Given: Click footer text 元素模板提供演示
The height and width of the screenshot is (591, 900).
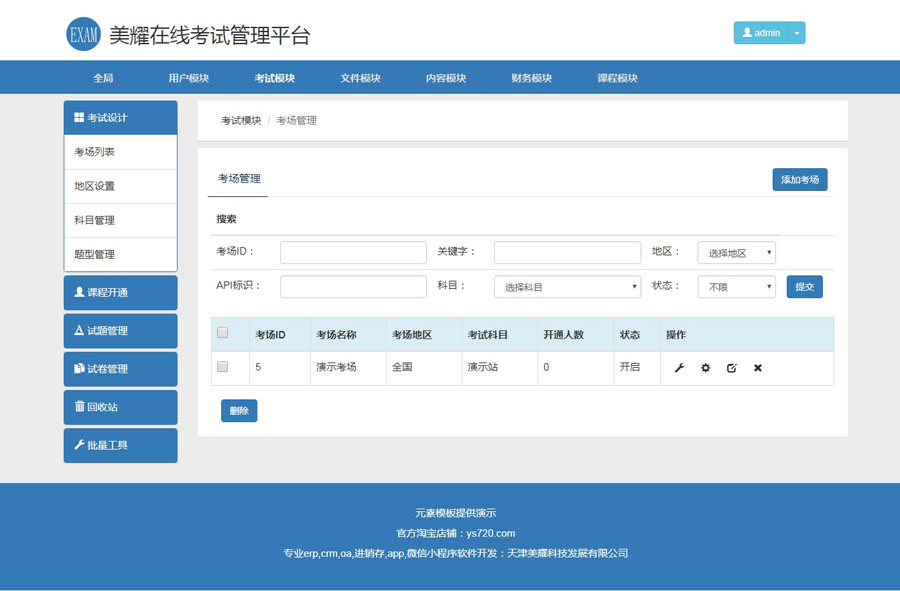Looking at the screenshot, I should pos(456,513).
